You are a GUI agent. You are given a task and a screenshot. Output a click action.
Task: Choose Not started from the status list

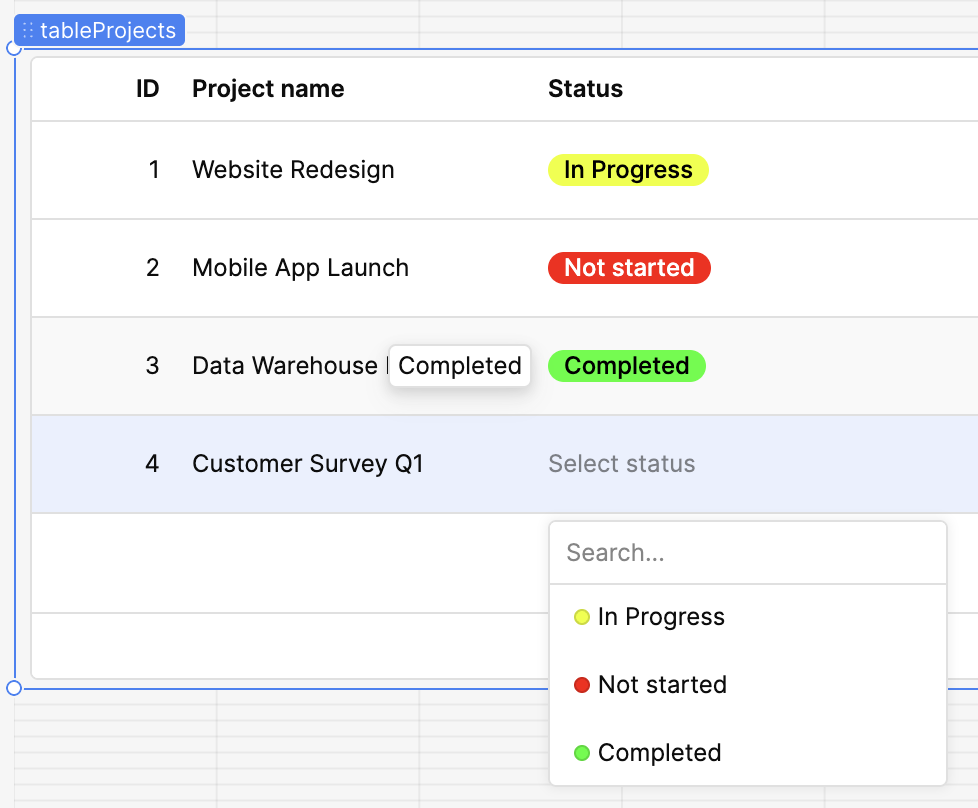[x=662, y=685]
